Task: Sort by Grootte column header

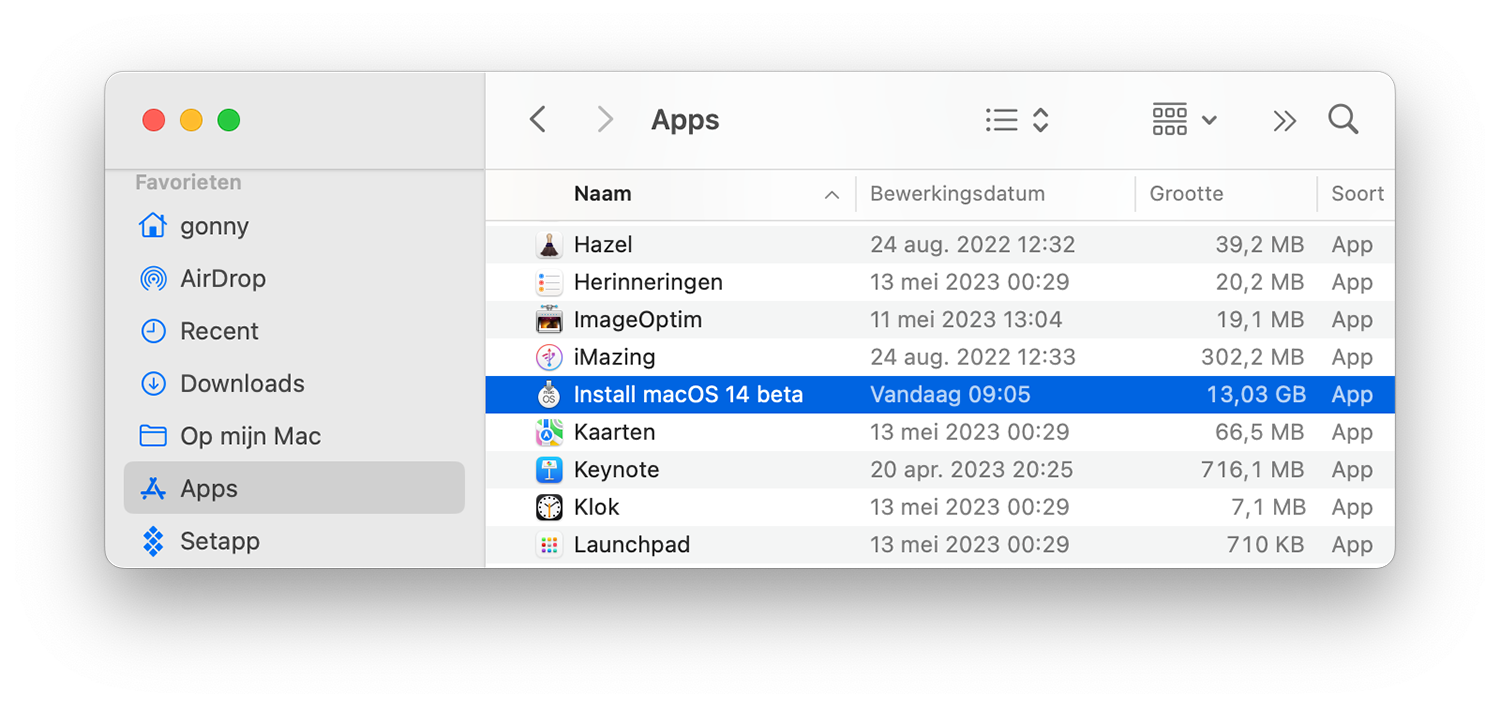Action: click(x=1186, y=194)
